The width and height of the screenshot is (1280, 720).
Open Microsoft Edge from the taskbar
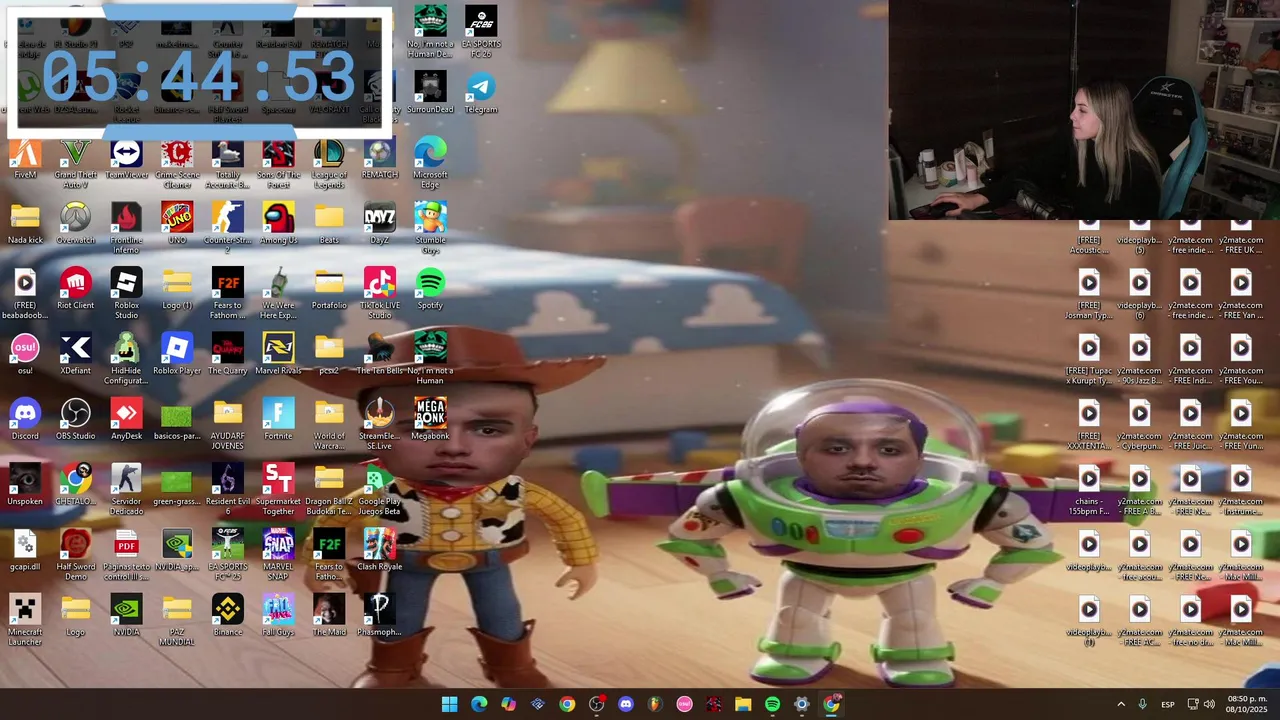coord(479,704)
